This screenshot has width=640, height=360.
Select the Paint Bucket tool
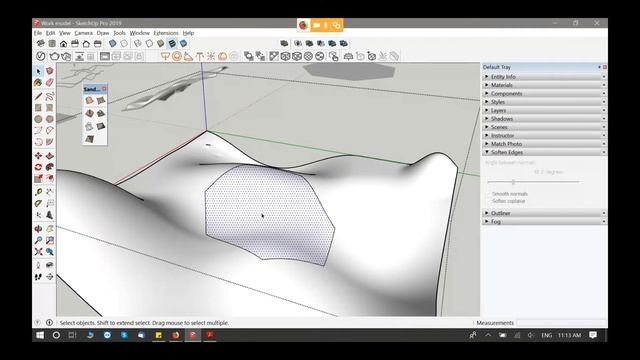[x=38, y=82]
